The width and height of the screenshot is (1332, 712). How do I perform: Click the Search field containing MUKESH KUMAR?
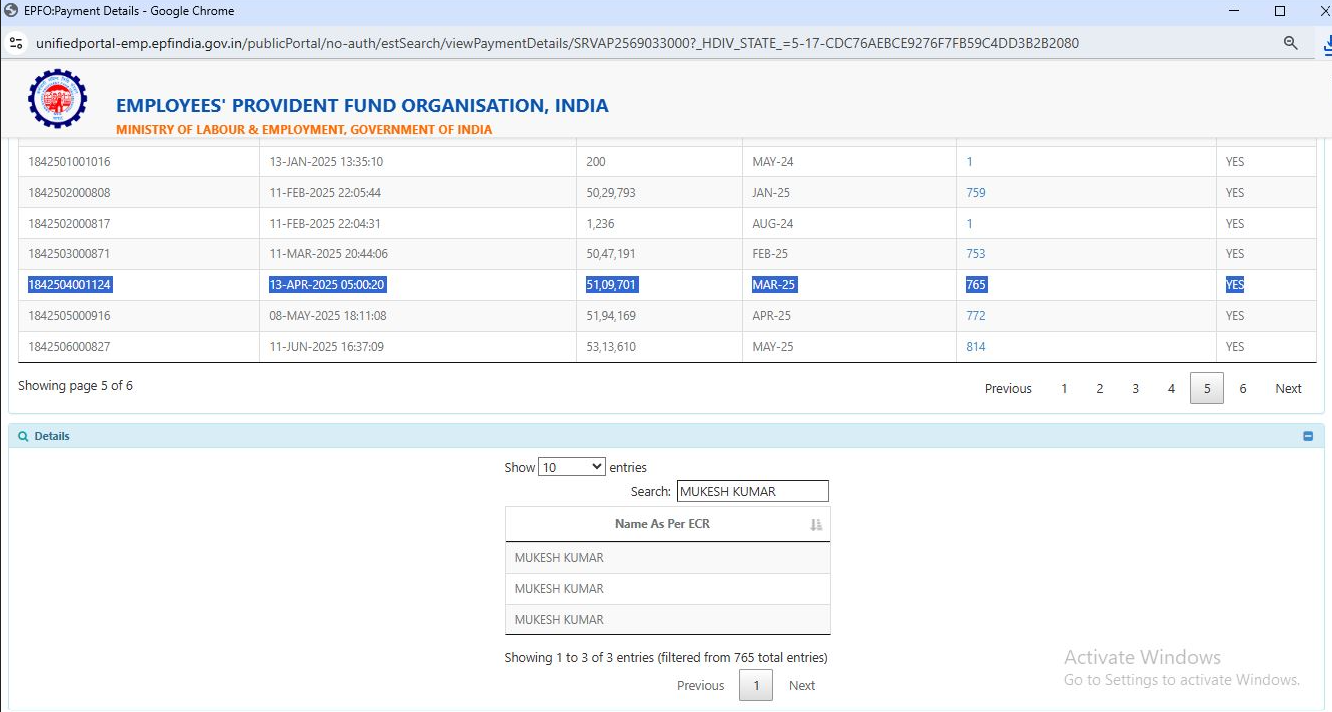pyautogui.click(x=752, y=491)
